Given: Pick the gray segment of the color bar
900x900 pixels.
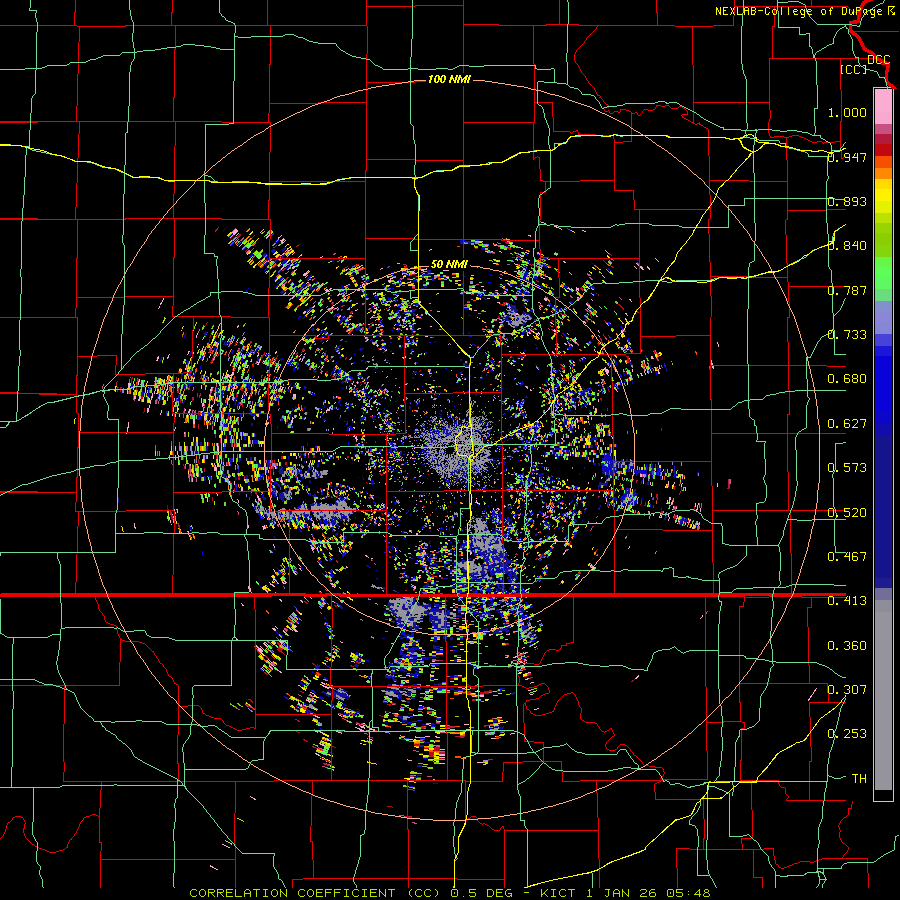Looking at the screenshot, I should 883,695.
